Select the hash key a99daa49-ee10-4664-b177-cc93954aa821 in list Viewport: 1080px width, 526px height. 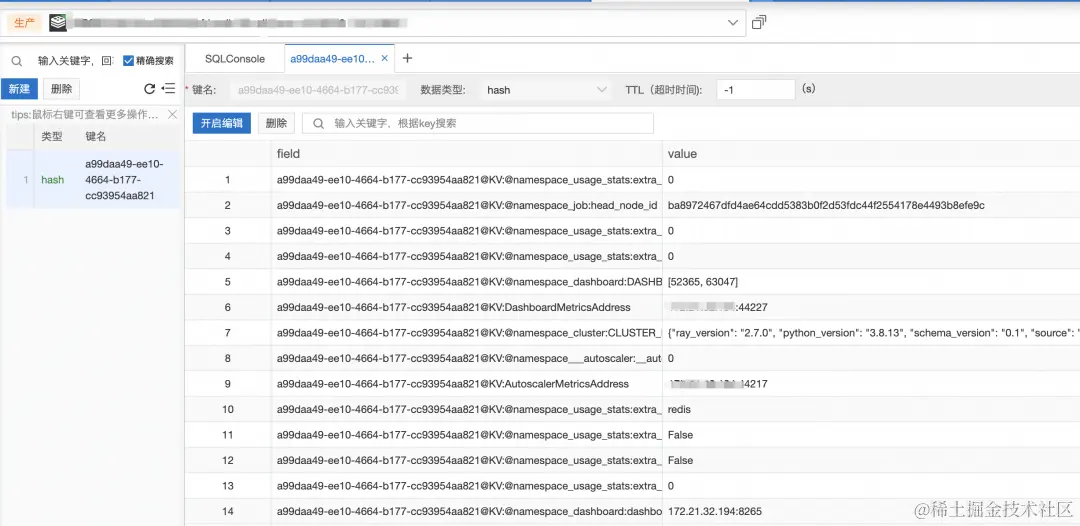[x=93, y=180]
